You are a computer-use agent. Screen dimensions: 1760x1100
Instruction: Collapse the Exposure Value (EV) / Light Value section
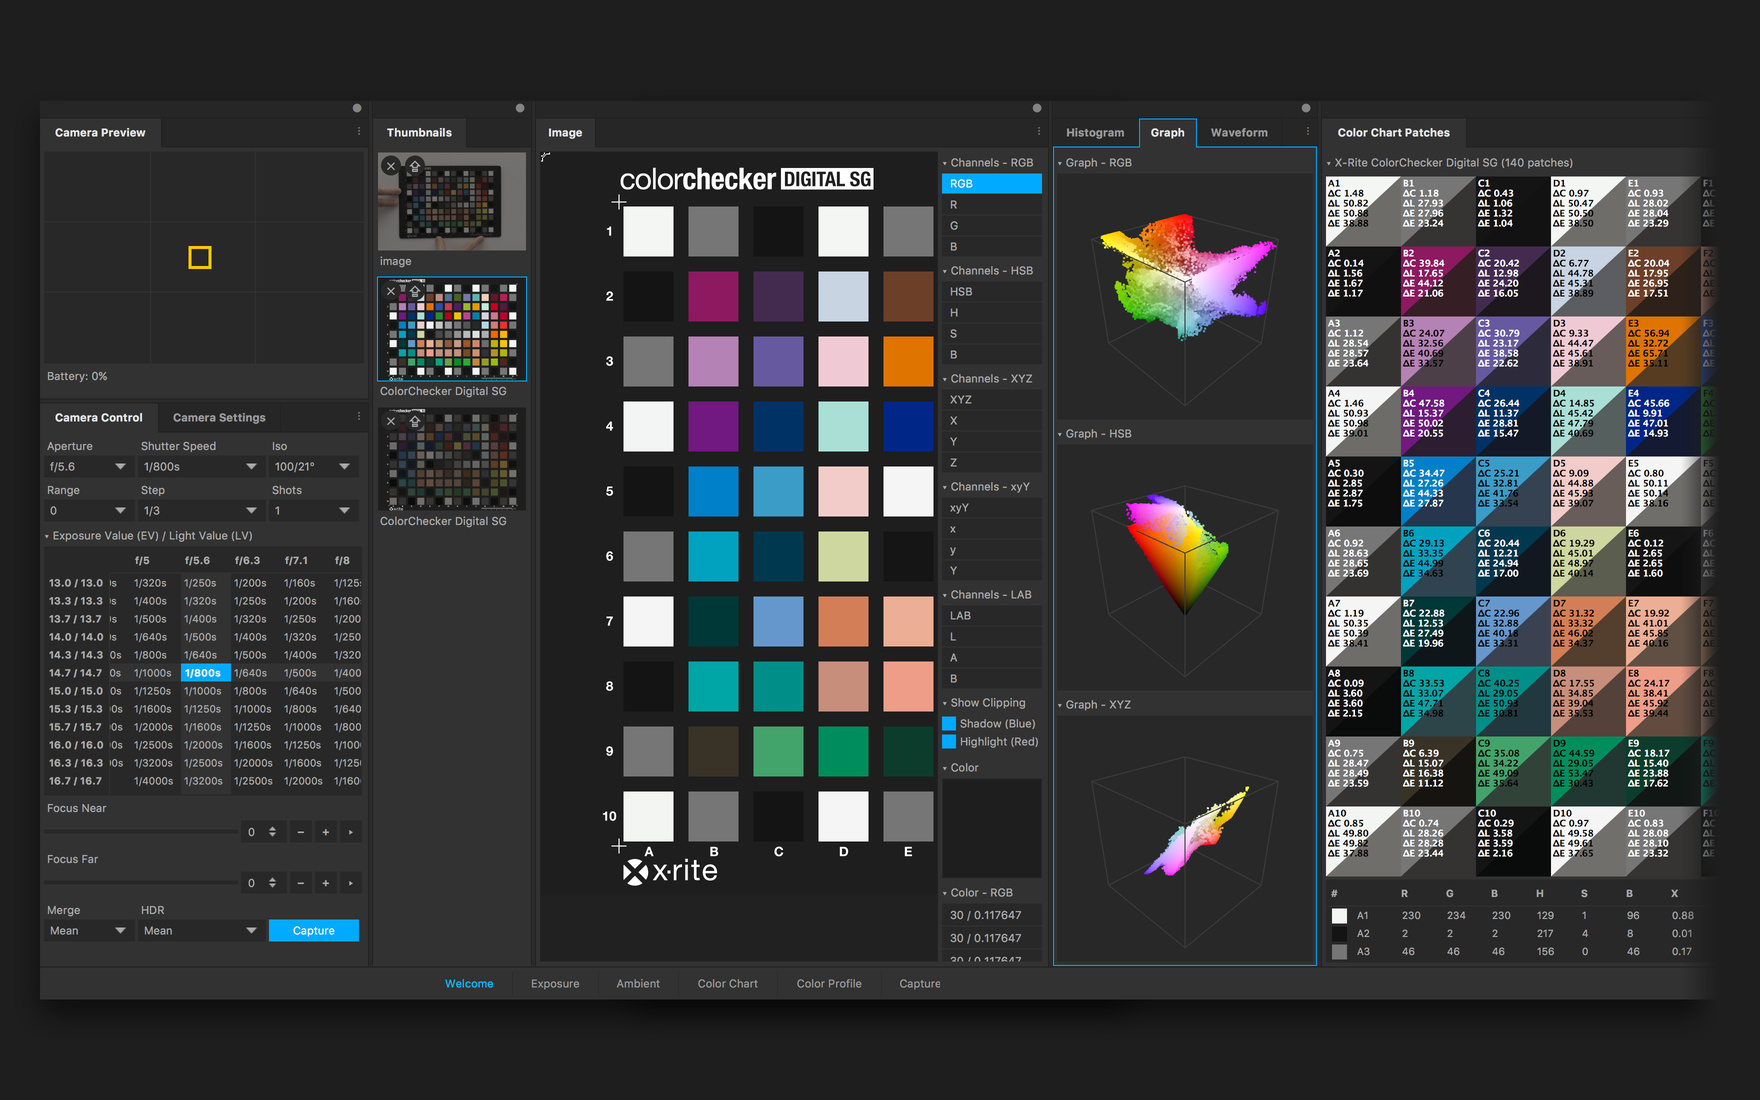tap(47, 537)
